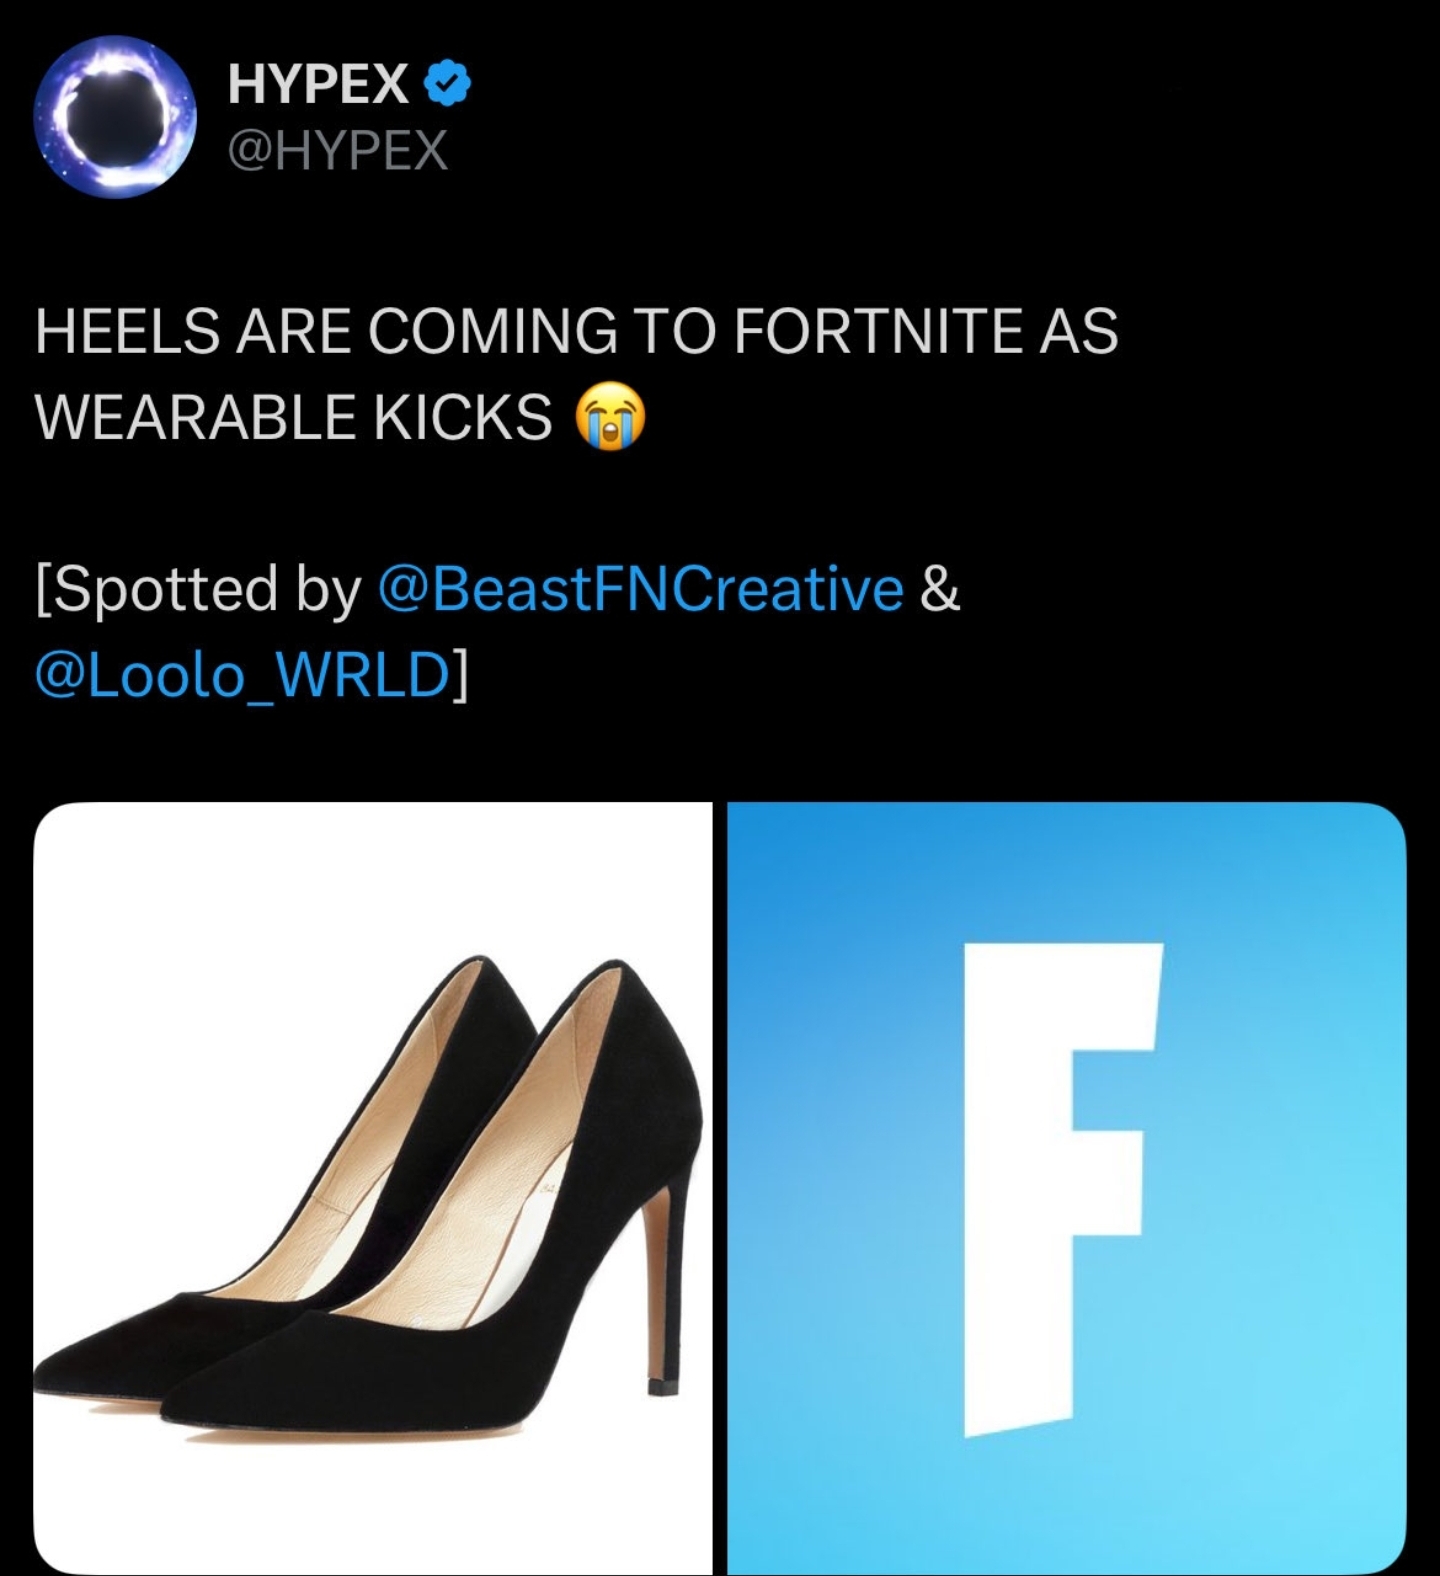The width and height of the screenshot is (1440, 1576).
Task: Open the @BeastFNCreative mention
Action: tap(641, 588)
